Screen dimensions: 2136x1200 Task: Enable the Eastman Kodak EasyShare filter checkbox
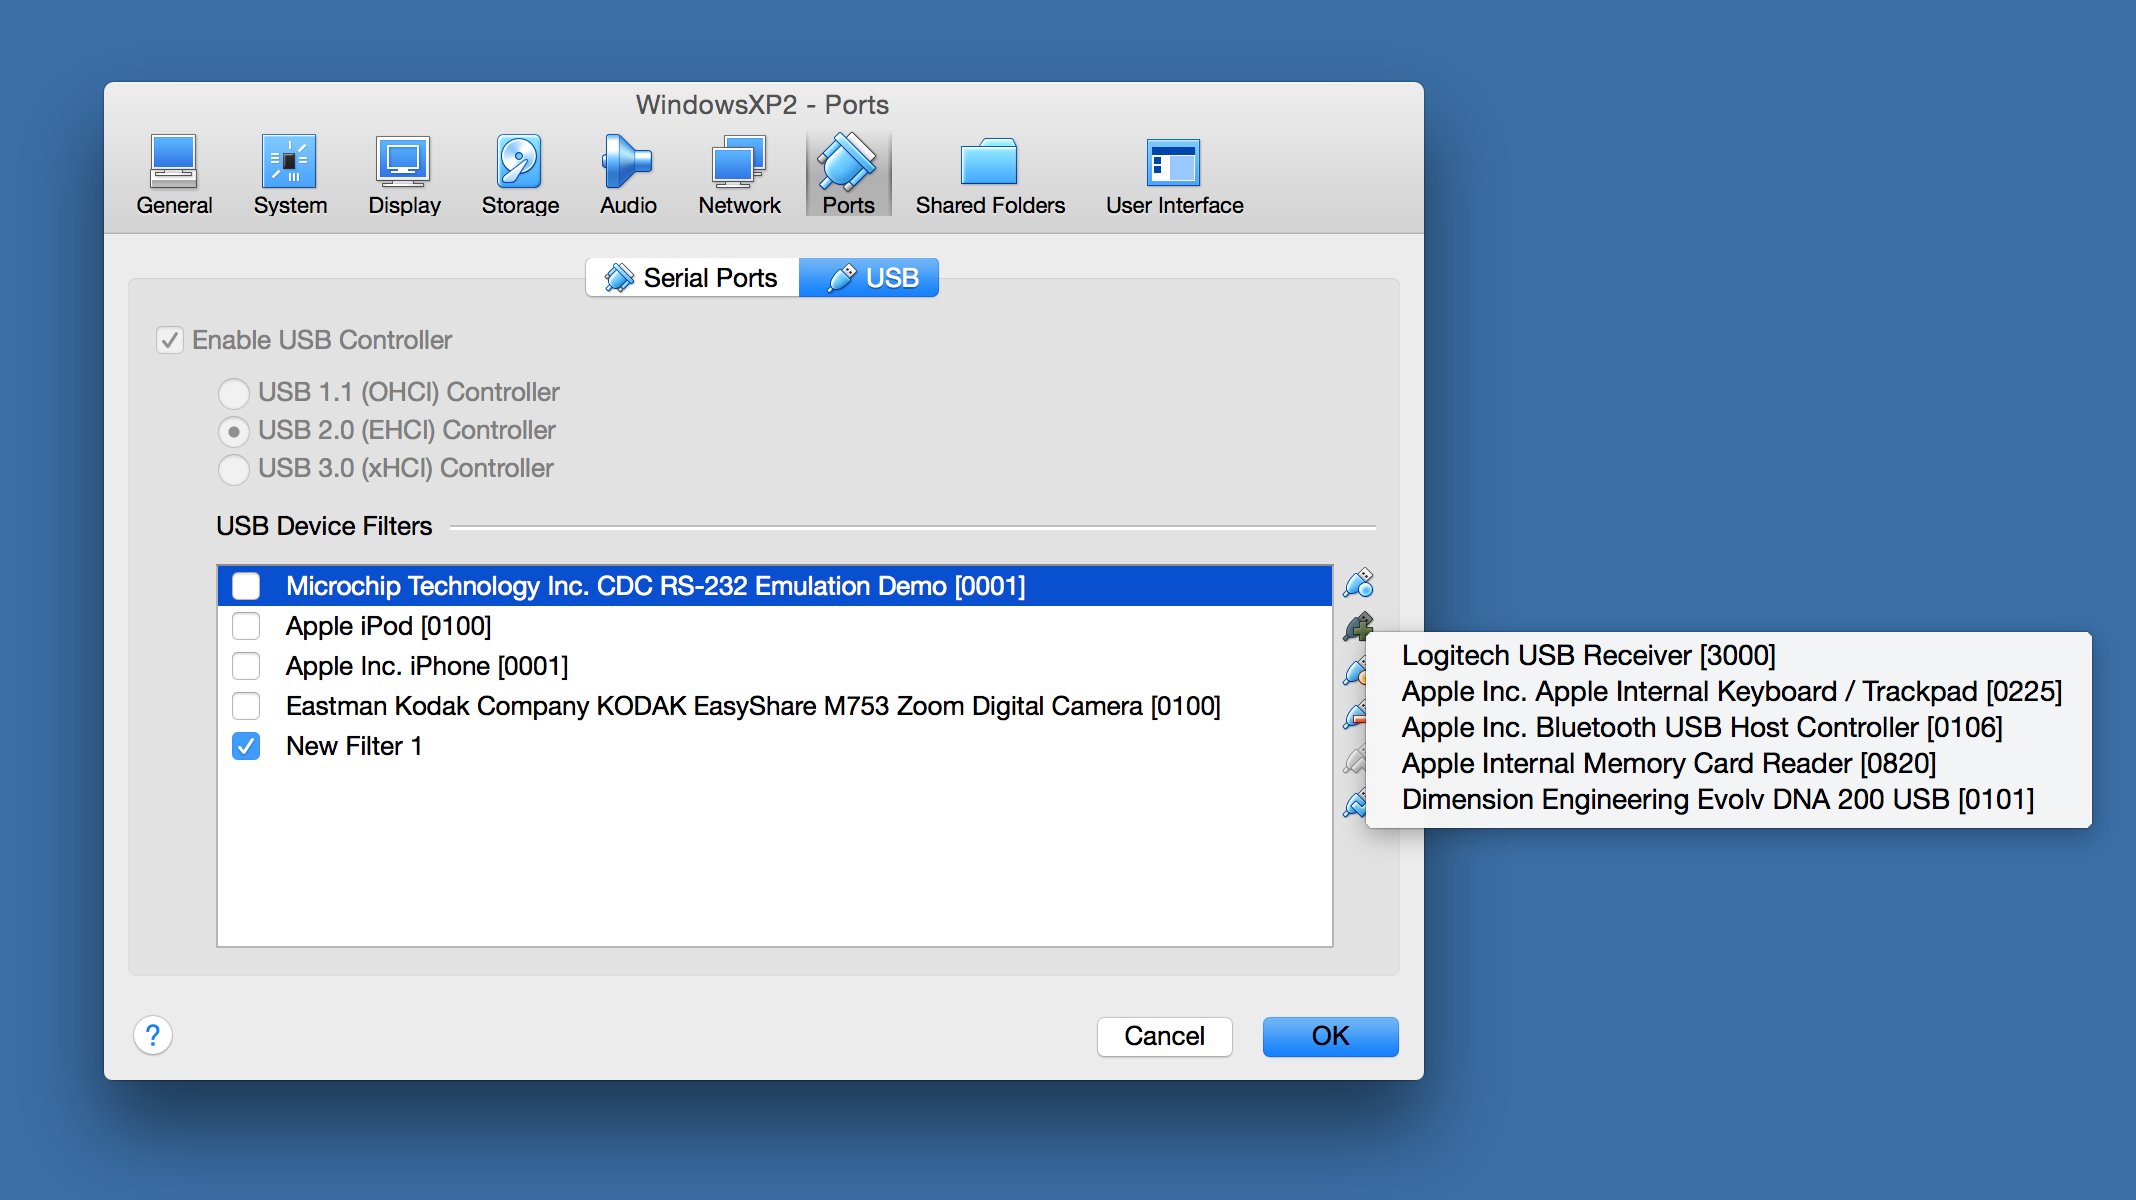tap(246, 706)
